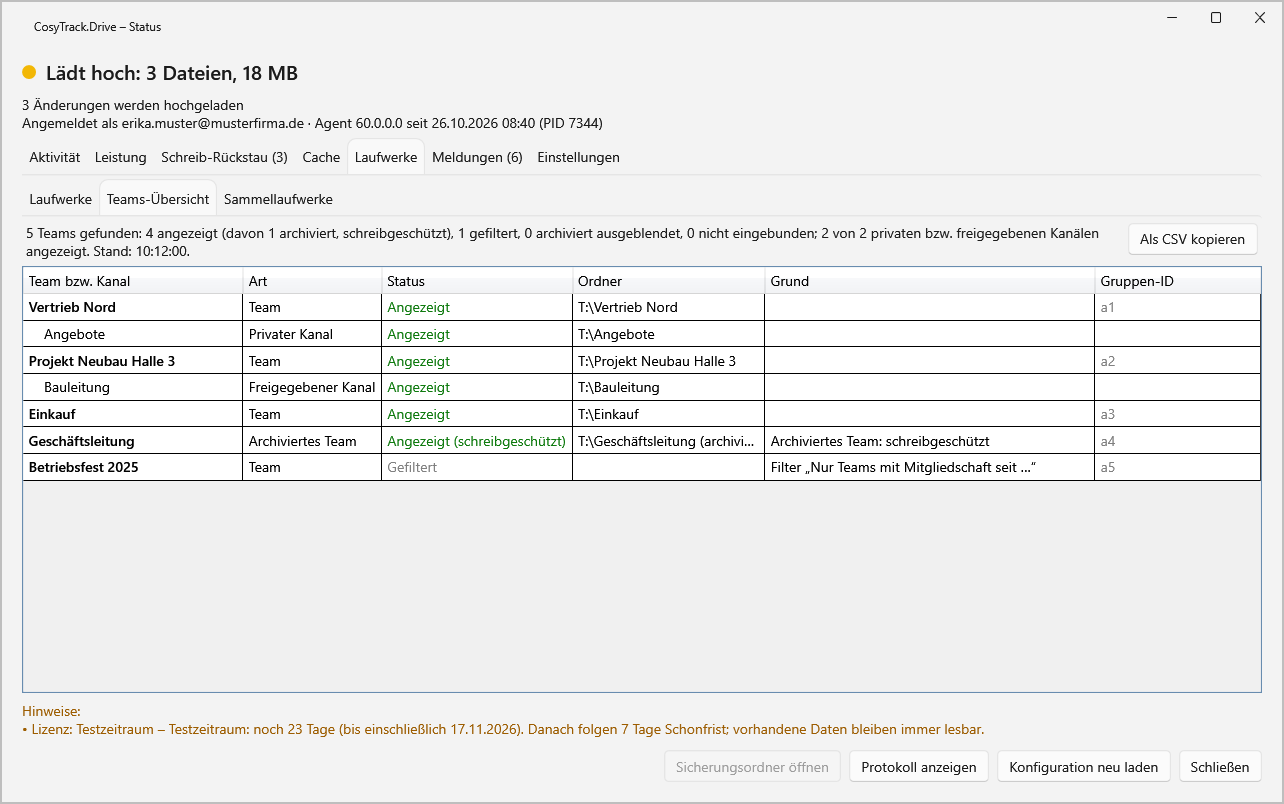
Task: Copy the table via Als CSV kopieren
Action: pos(1192,239)
